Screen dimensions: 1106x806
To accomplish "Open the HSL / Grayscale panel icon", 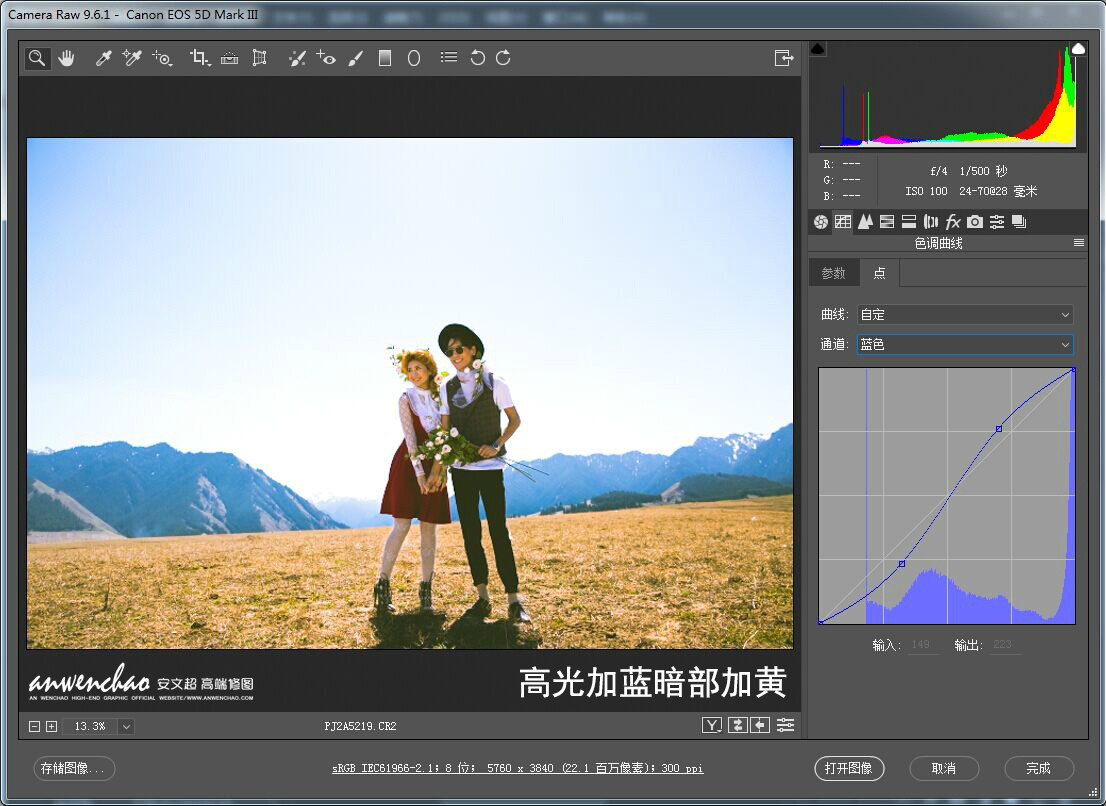I will [887, 222].
